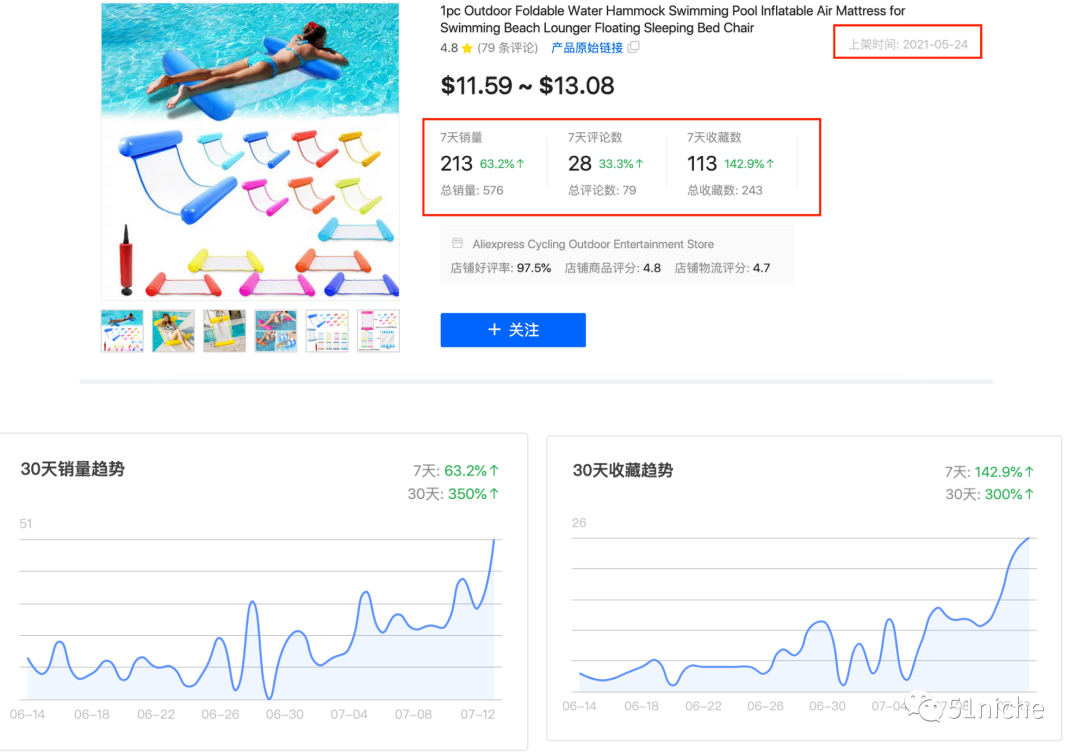Click the store icon before Aliexpress Cycling Outdoor
Image resolution: width=1080 pixels, height=754 pixels.
click(456, 243)
